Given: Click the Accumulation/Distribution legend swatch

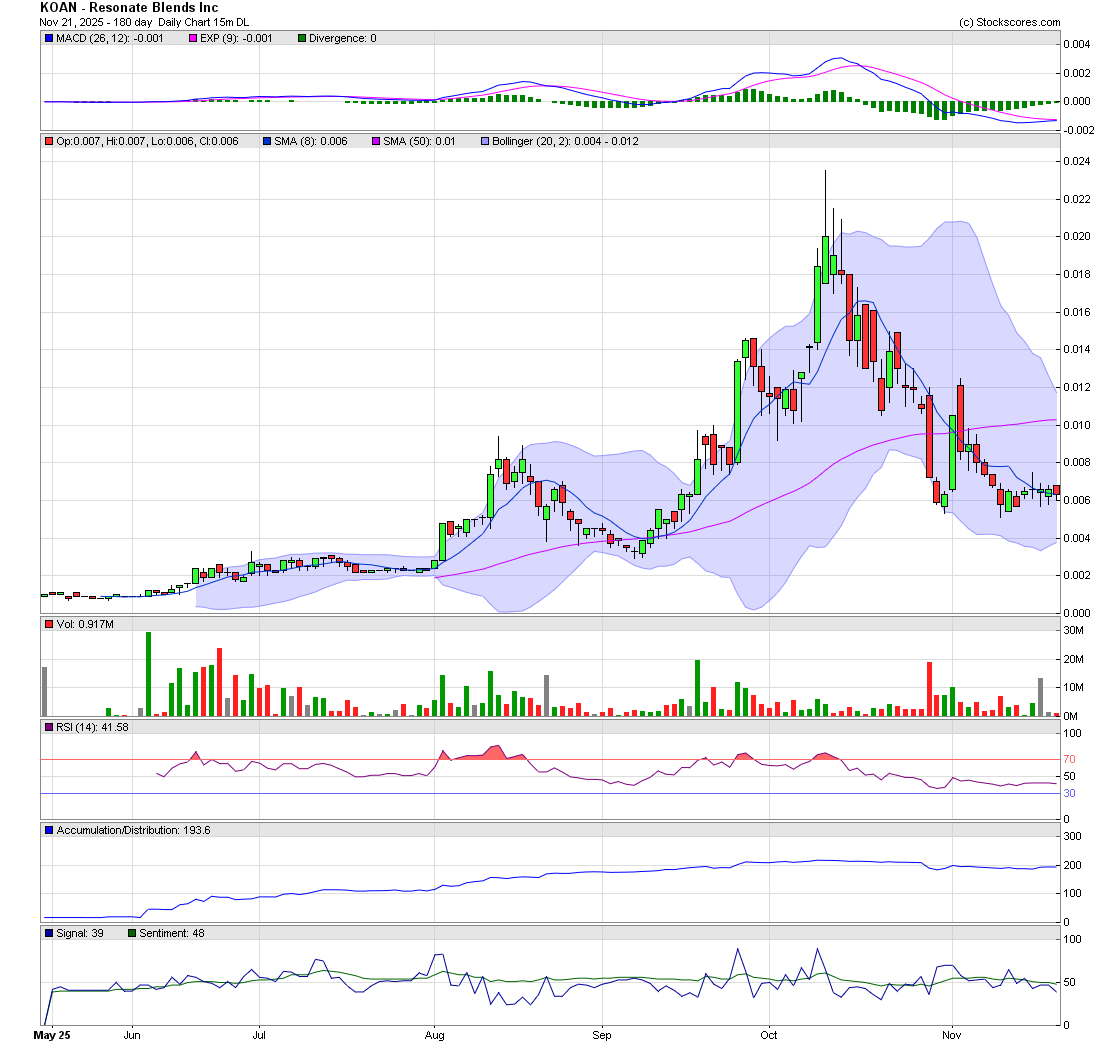Looking at the screenshot, I should pyautogui.click(x=49, y=830).
